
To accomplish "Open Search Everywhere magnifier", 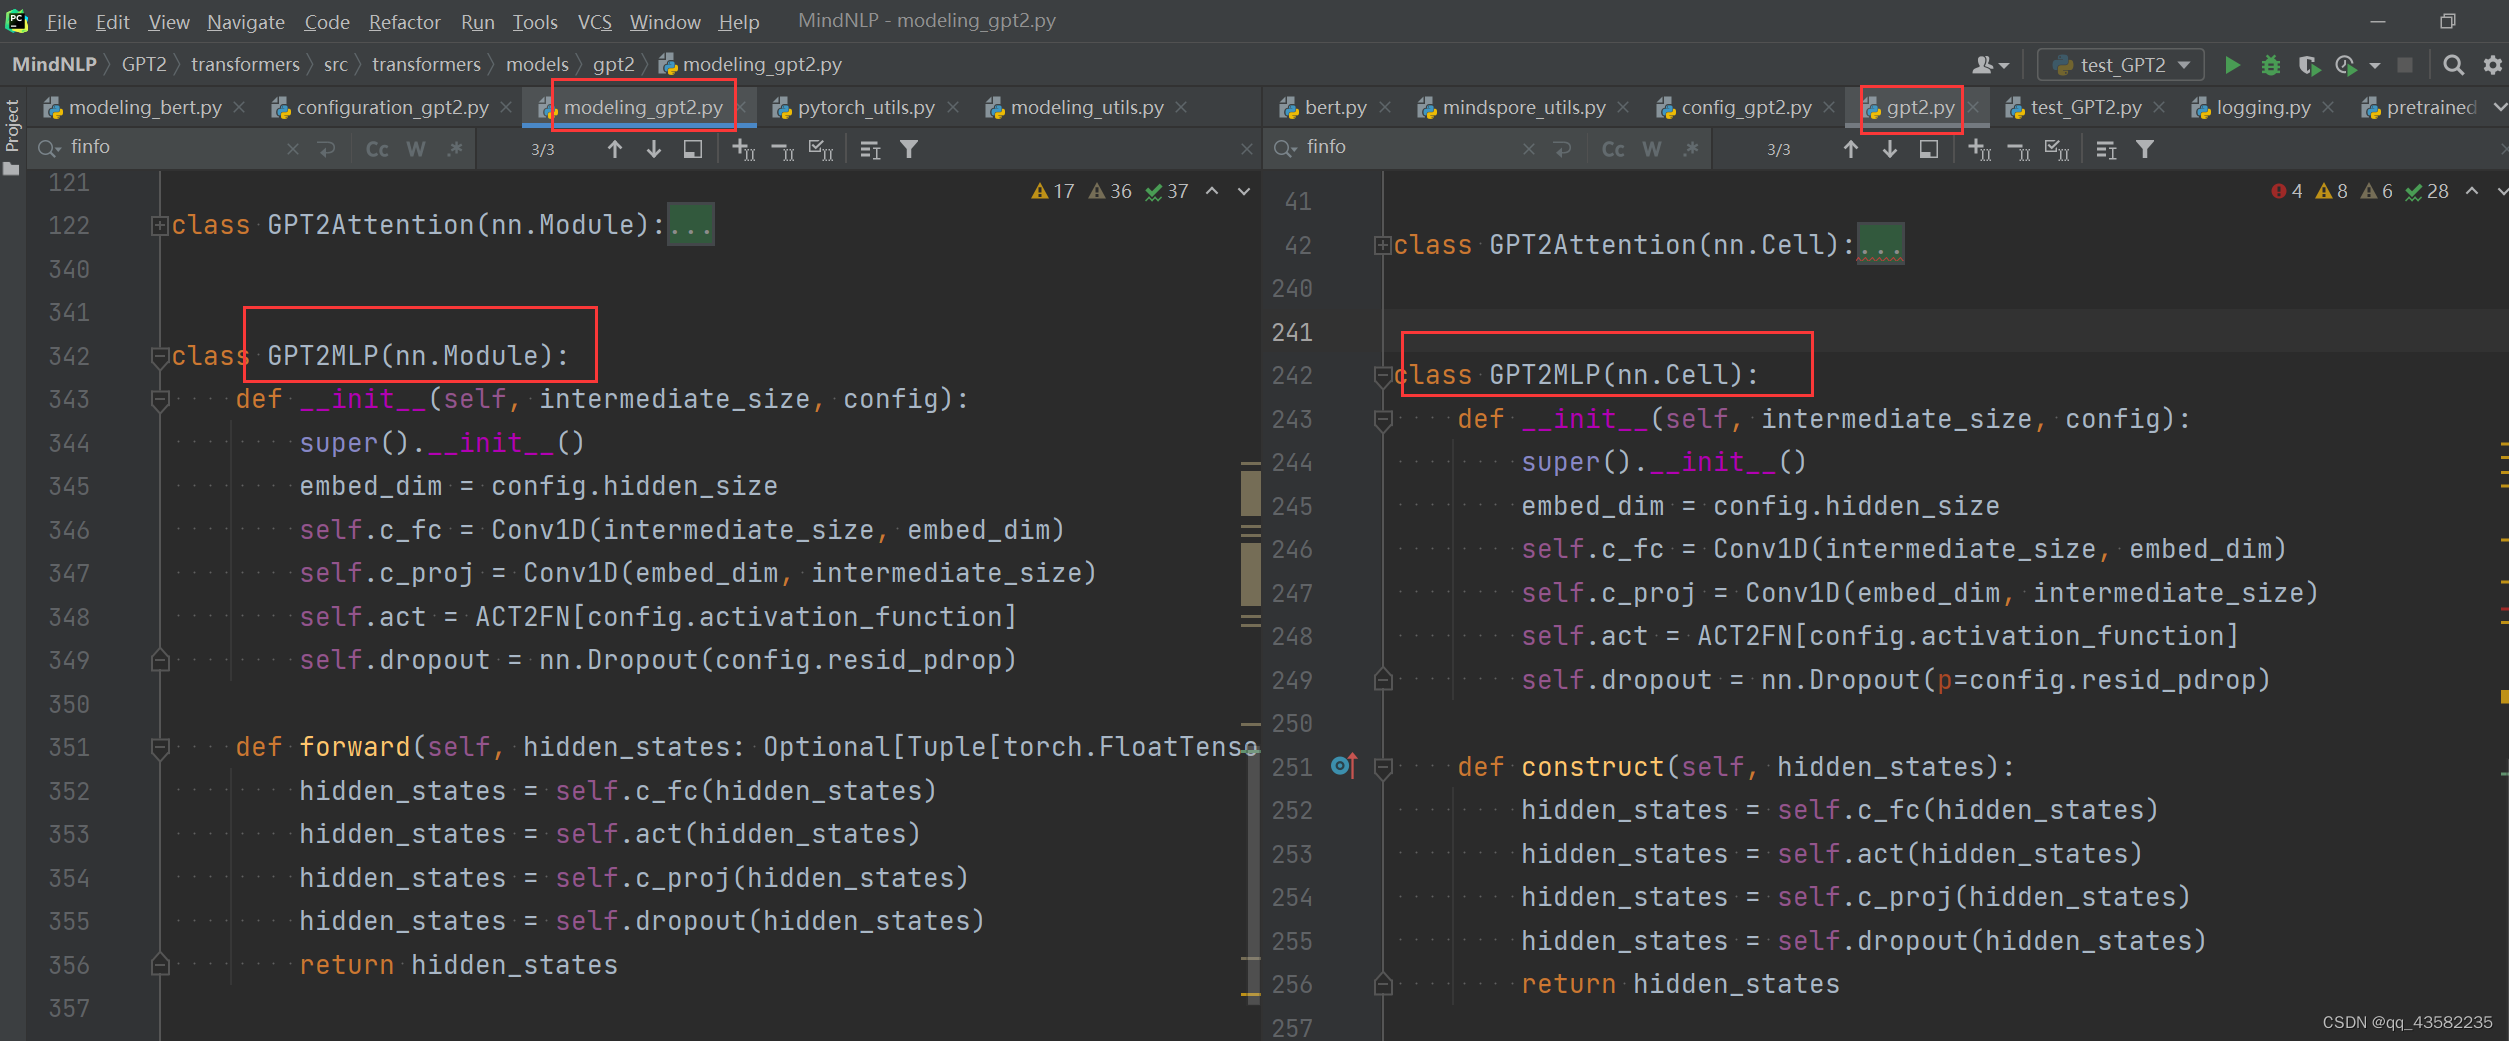I will pyautogui.click(x=2453, y=65).
